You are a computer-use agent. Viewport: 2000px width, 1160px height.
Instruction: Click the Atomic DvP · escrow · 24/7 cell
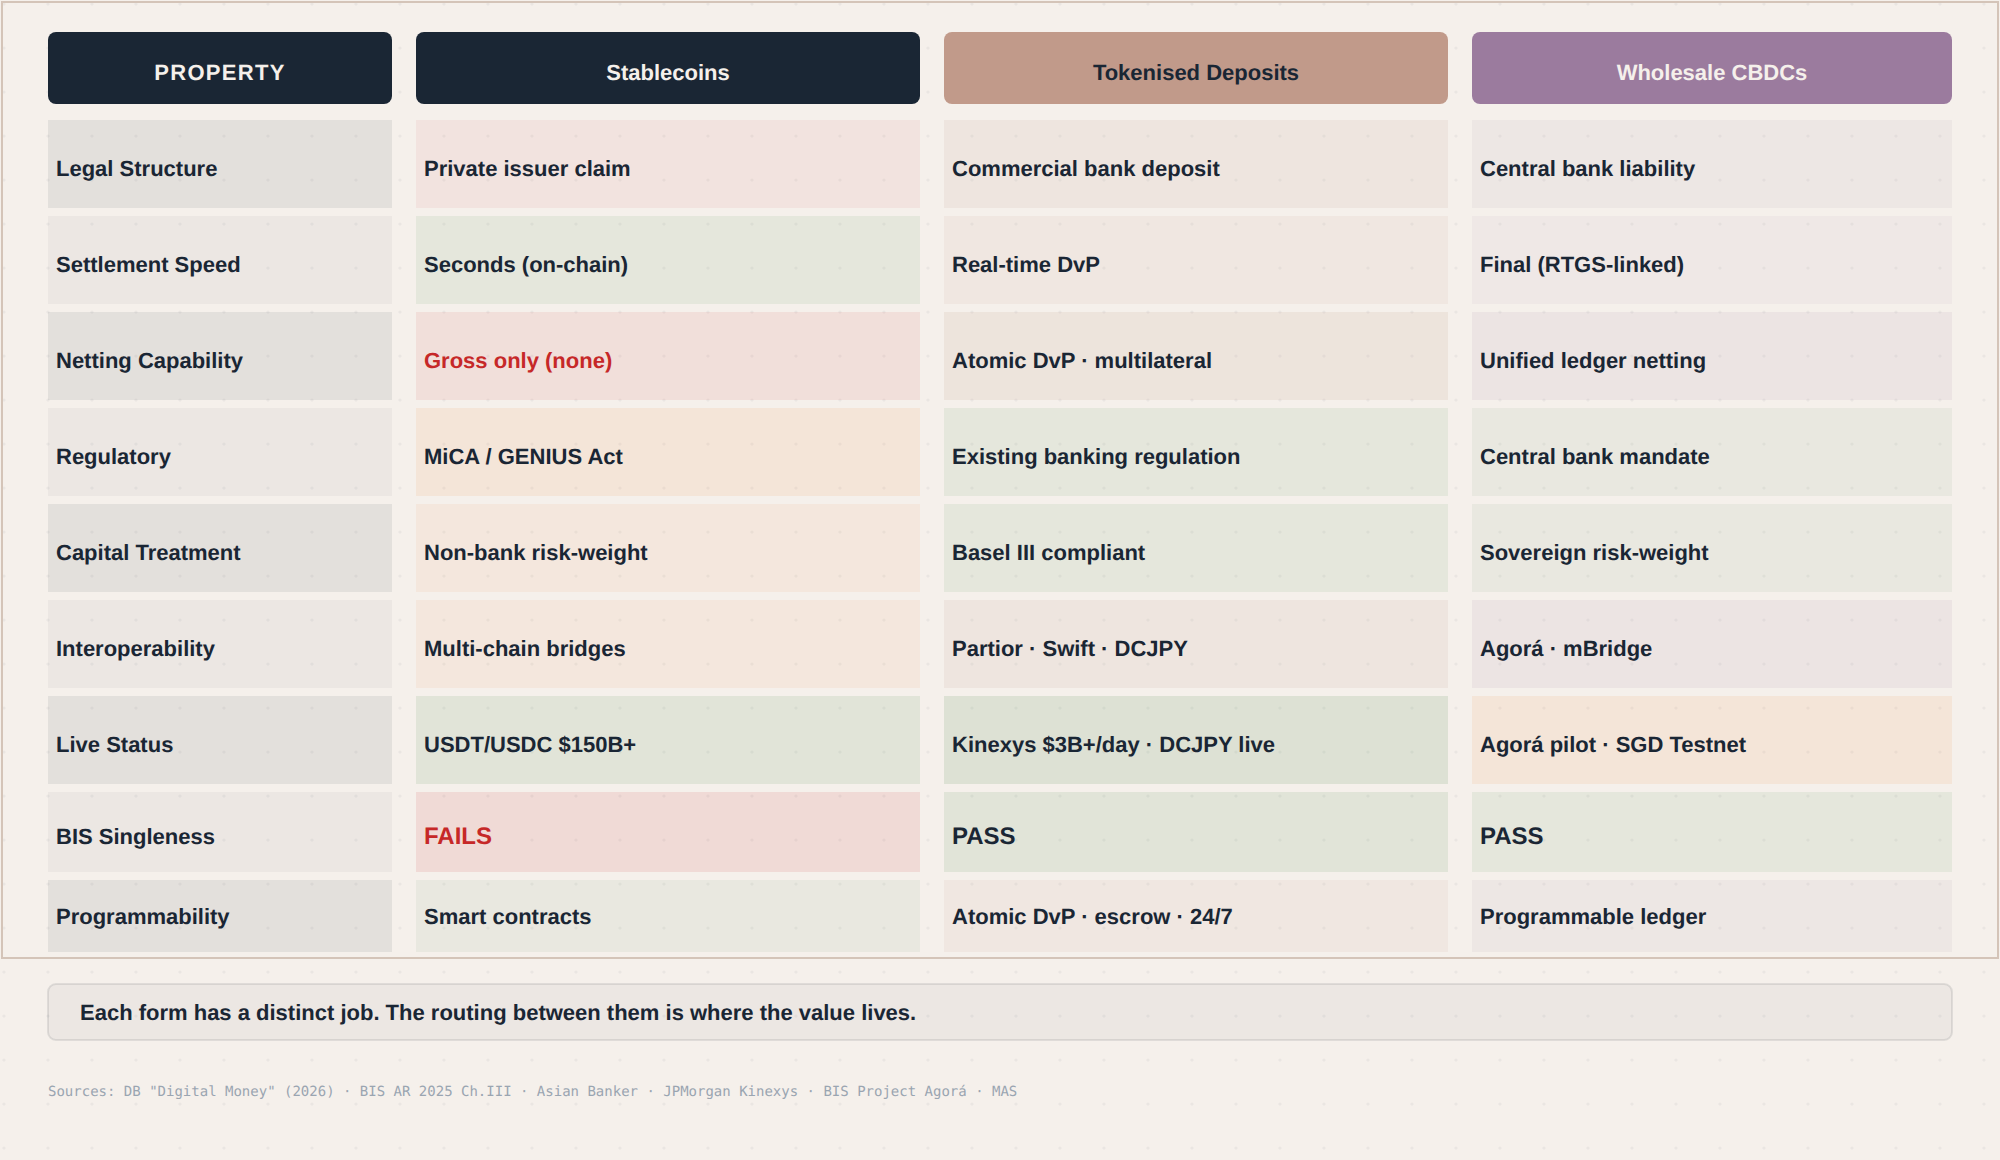pyautogui.click(x=1196, y=916)
